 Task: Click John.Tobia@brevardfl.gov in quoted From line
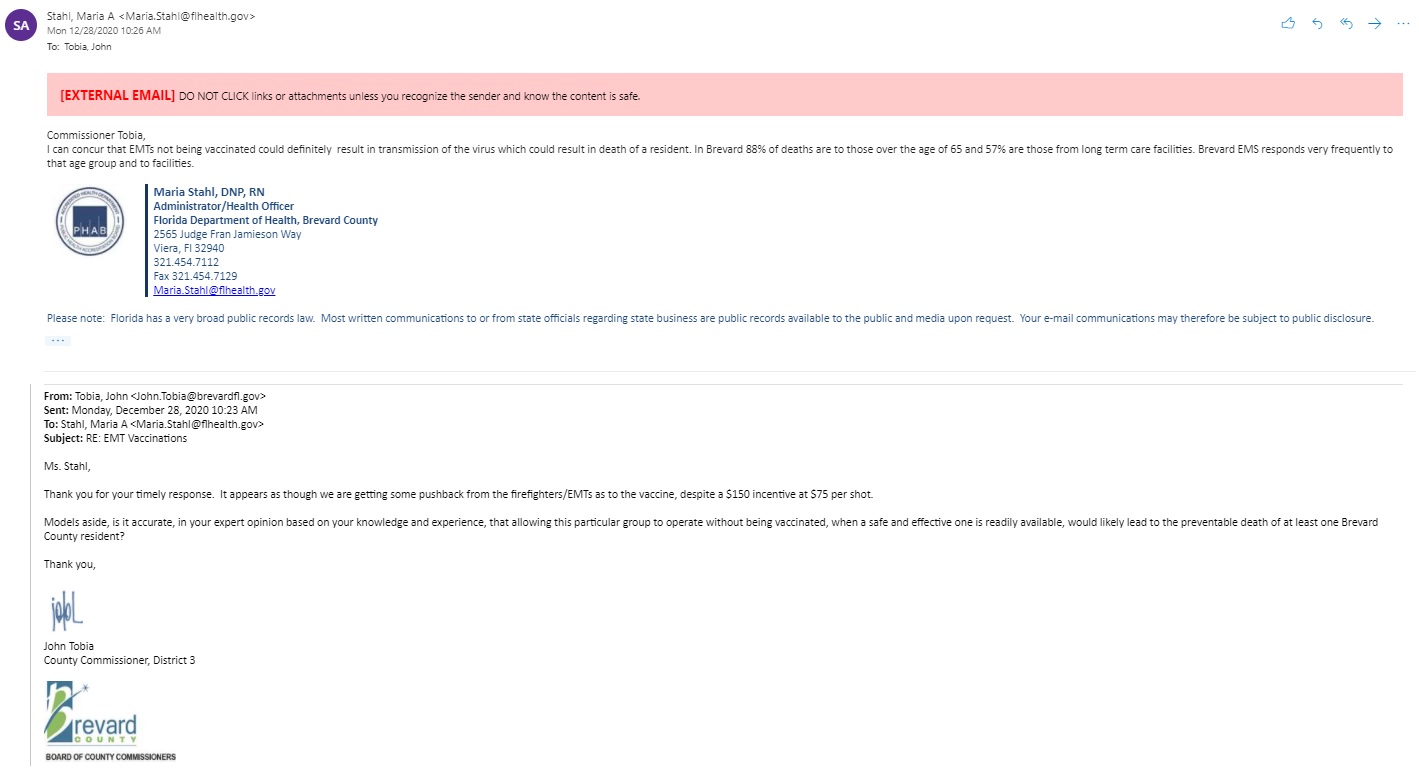pyautogui.click(x=198, y=396)
